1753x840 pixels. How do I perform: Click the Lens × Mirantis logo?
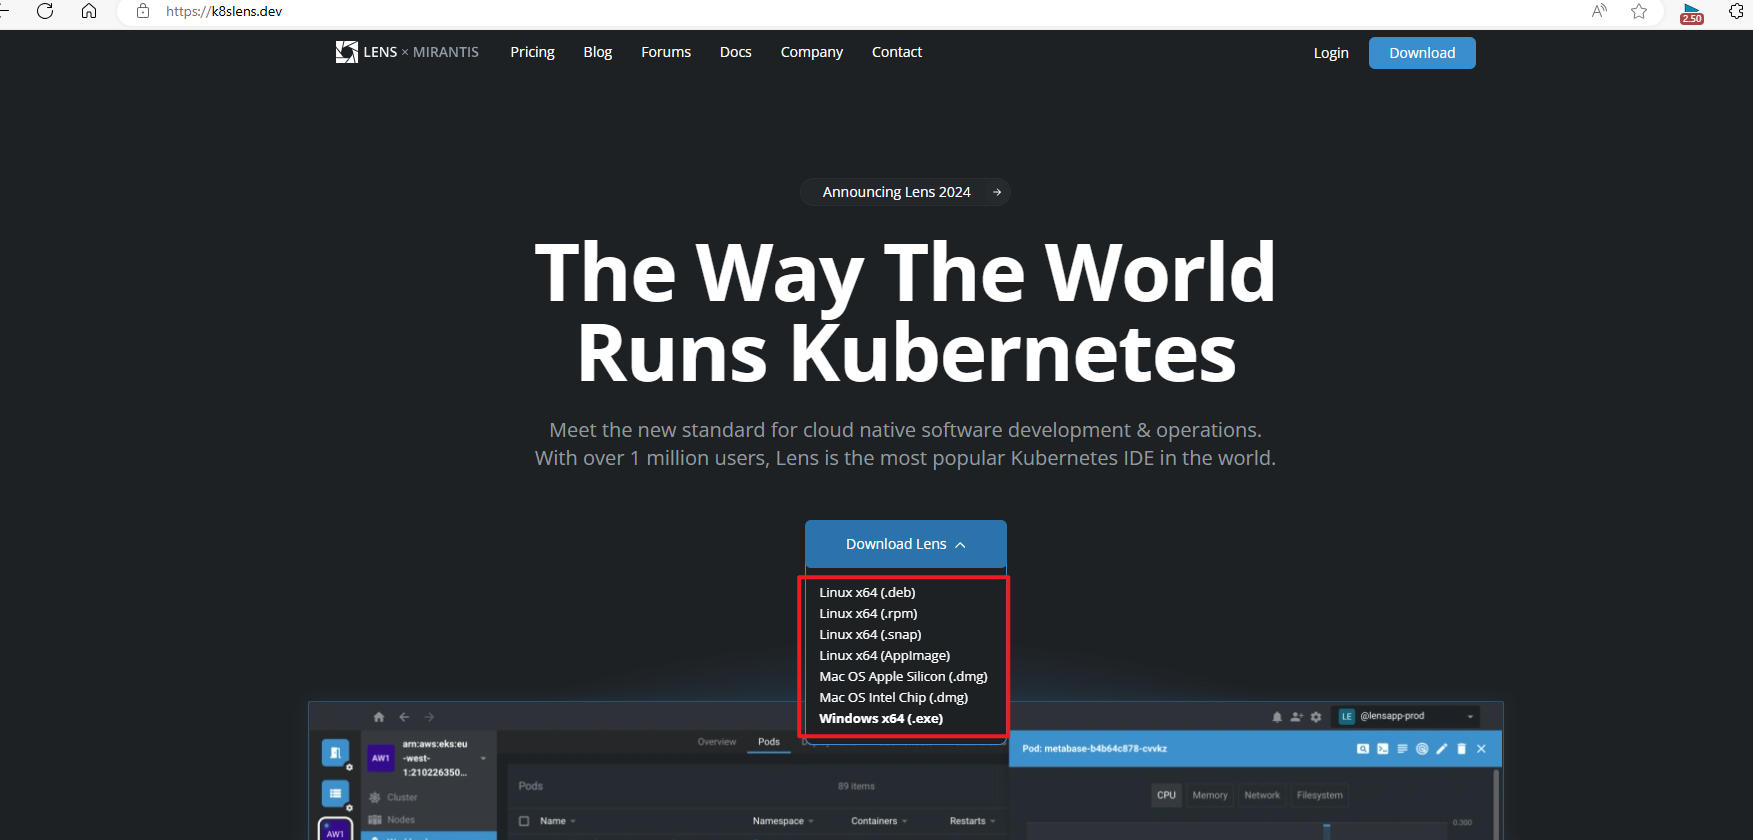pyautogui.click(x=407, y=52)
